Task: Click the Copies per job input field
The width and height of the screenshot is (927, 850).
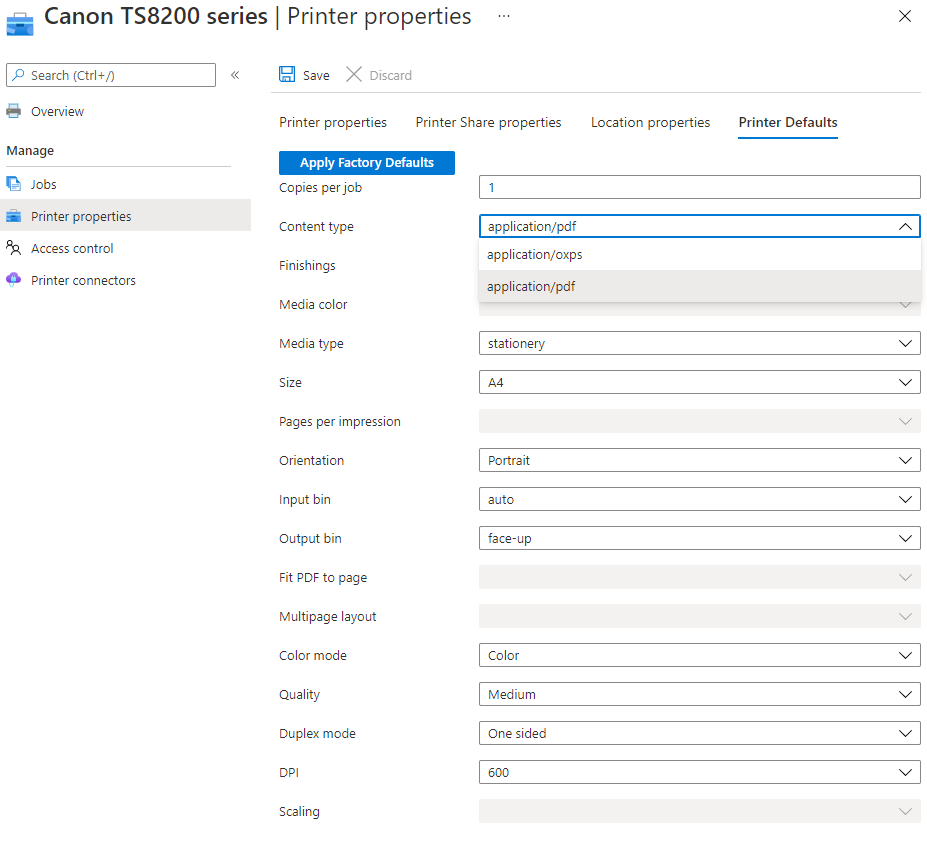Action: pos(699,187)
